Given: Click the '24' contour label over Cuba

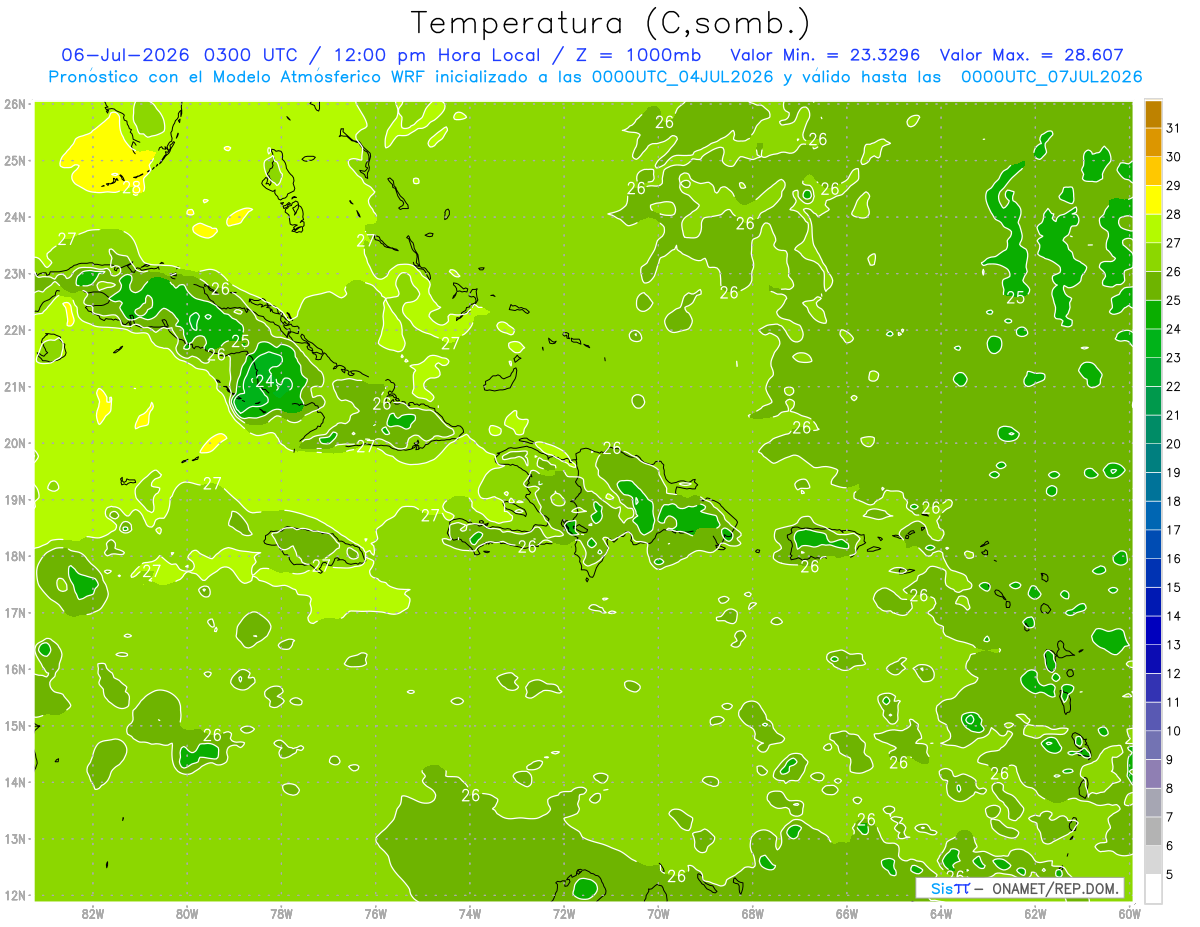Looking at the screenshot, I should 264,380.
